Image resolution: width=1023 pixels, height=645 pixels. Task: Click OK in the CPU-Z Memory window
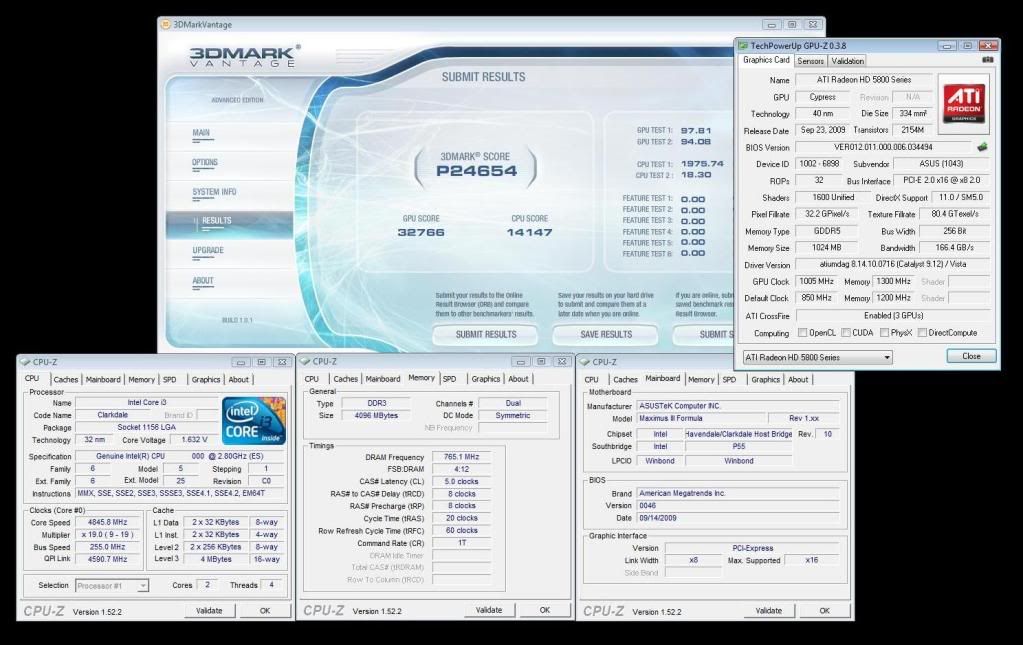pyautogui.click(x=545, y=610)
